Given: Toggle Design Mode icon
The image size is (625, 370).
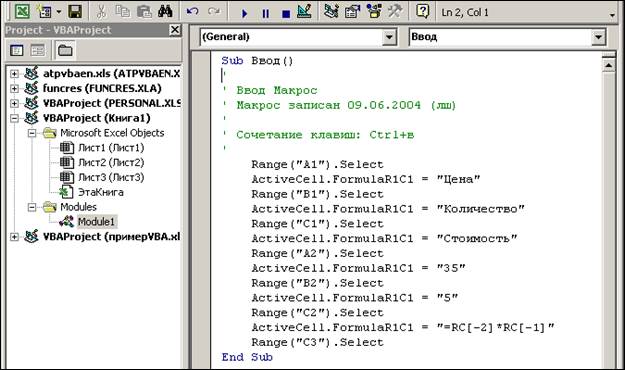Looking at the screenshot, I should pyautogui.click(x=305, y=11).
